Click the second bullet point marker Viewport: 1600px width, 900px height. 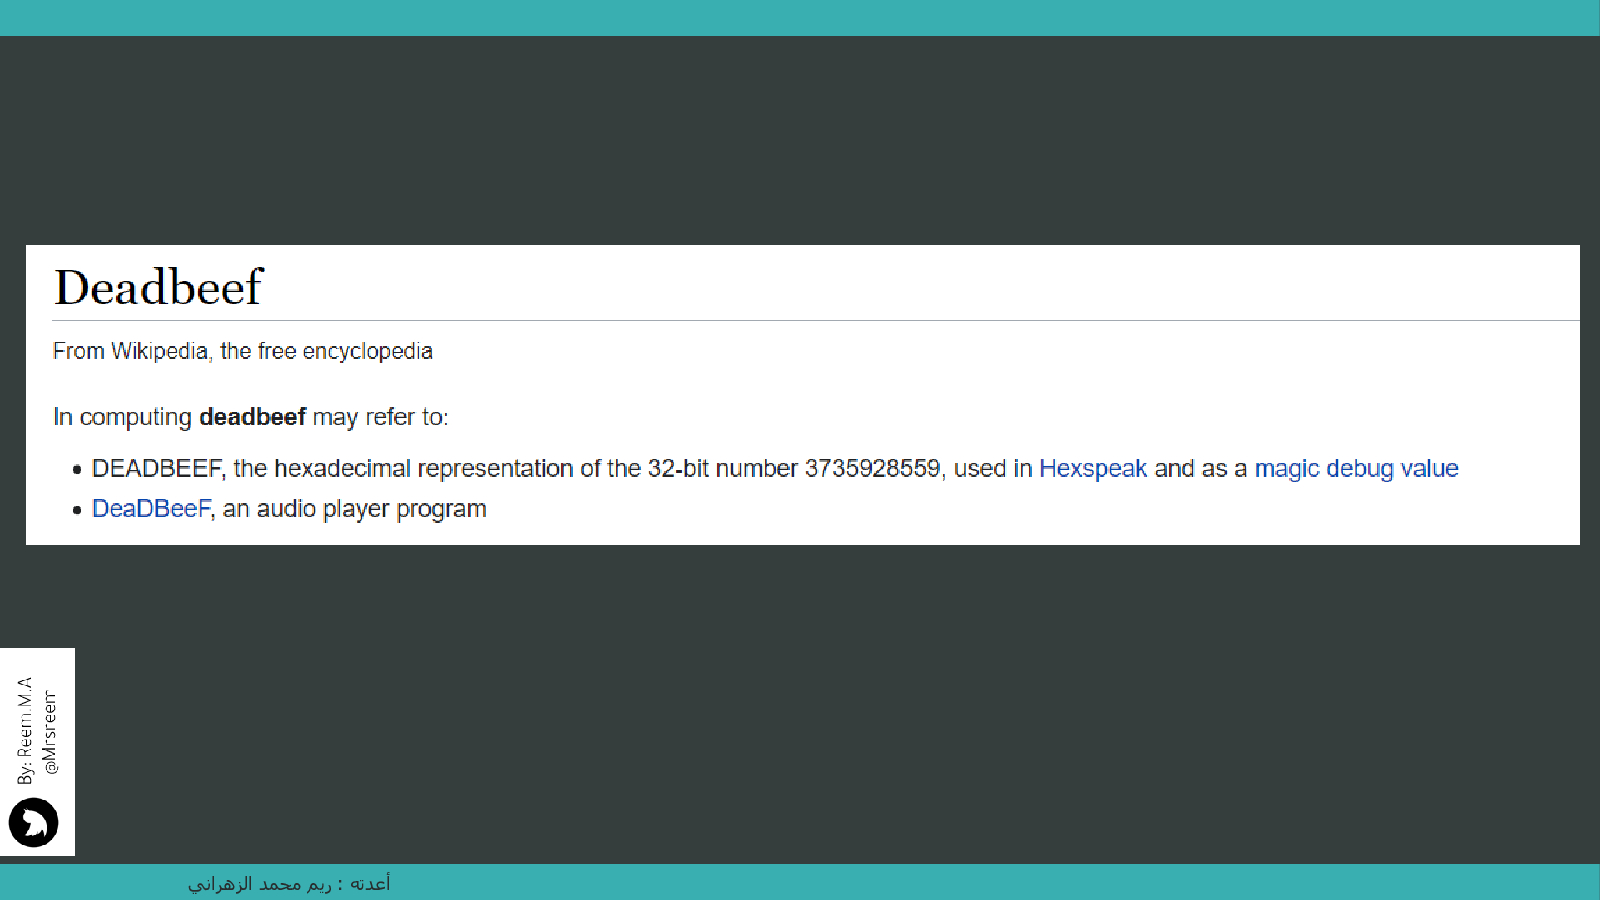[77, 510]
